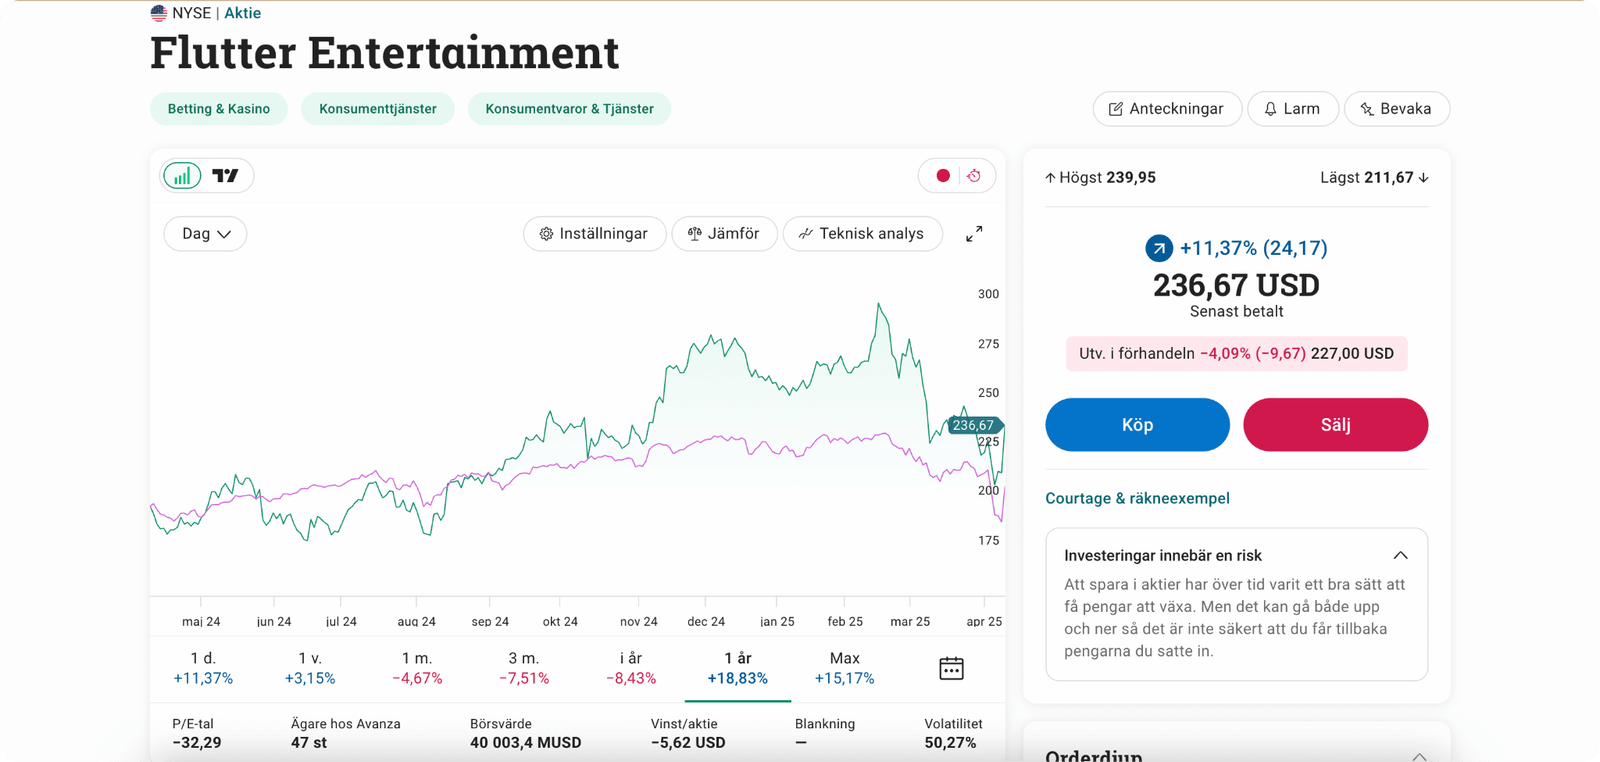Image resolution: width=1600 pixels, height=762 pixels.
Task: Set a Larm alert
Action: click(x=1293, y=109)
